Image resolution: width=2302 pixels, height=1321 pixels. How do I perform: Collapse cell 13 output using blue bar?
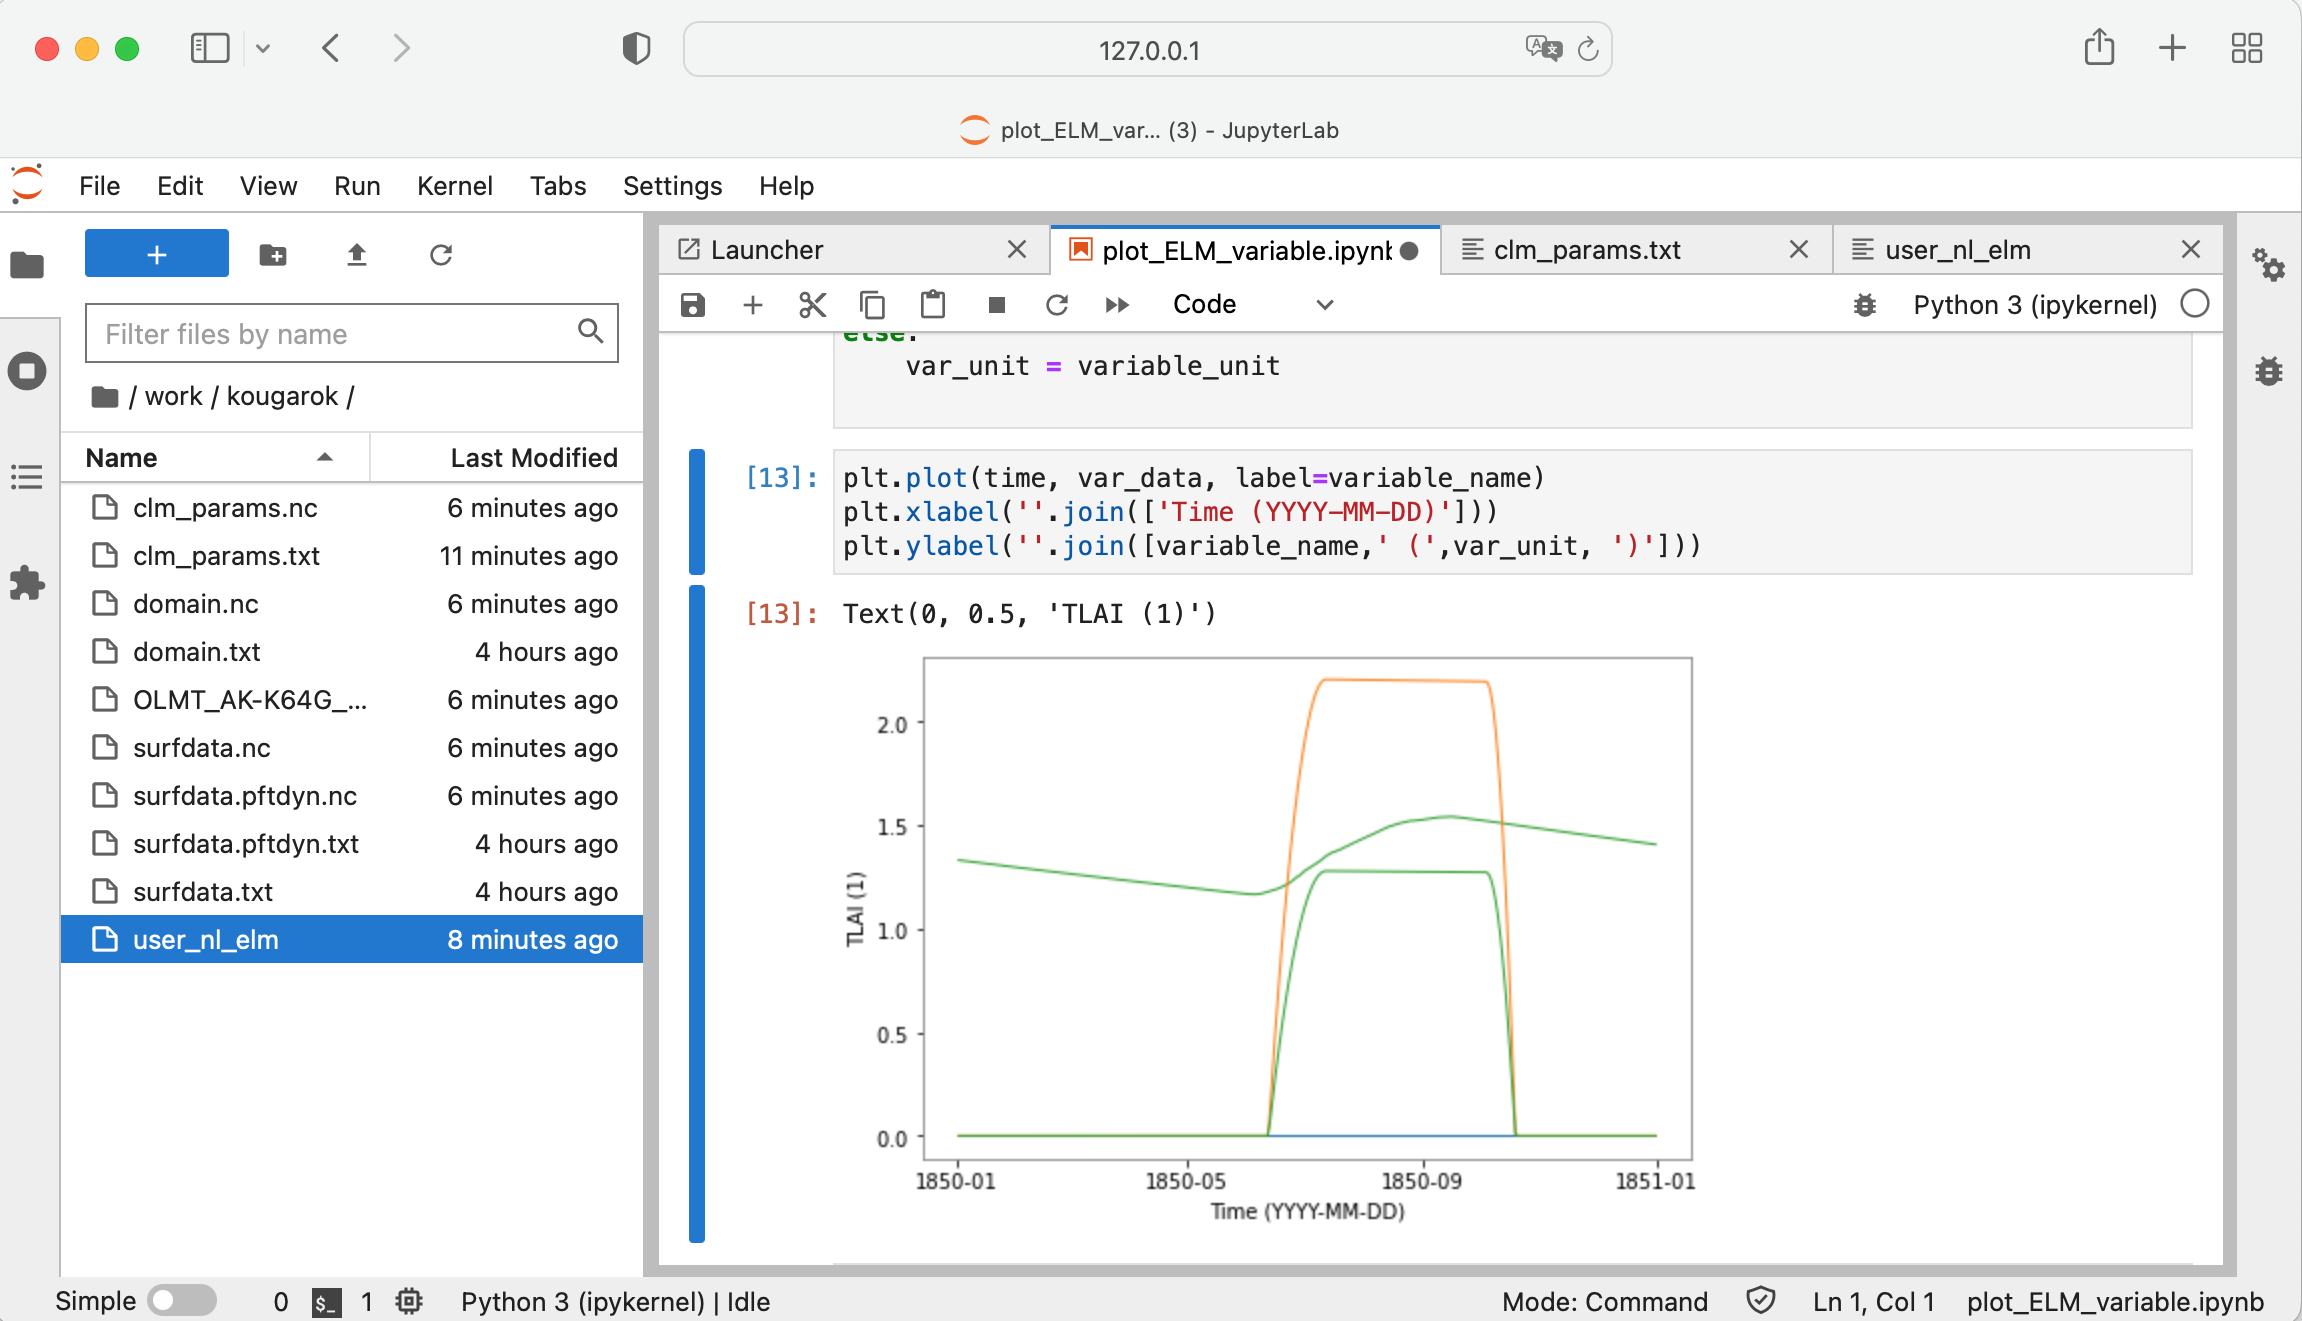coord(697,913)
